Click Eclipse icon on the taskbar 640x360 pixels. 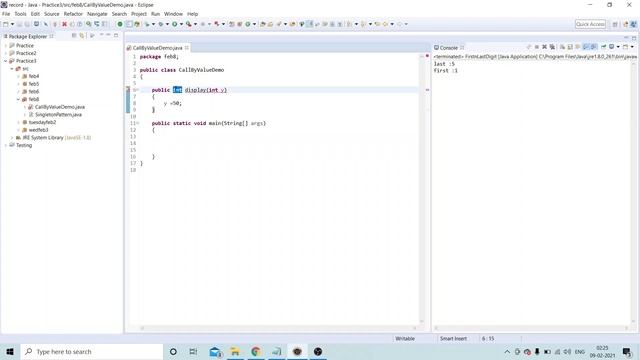coord(297,351)
